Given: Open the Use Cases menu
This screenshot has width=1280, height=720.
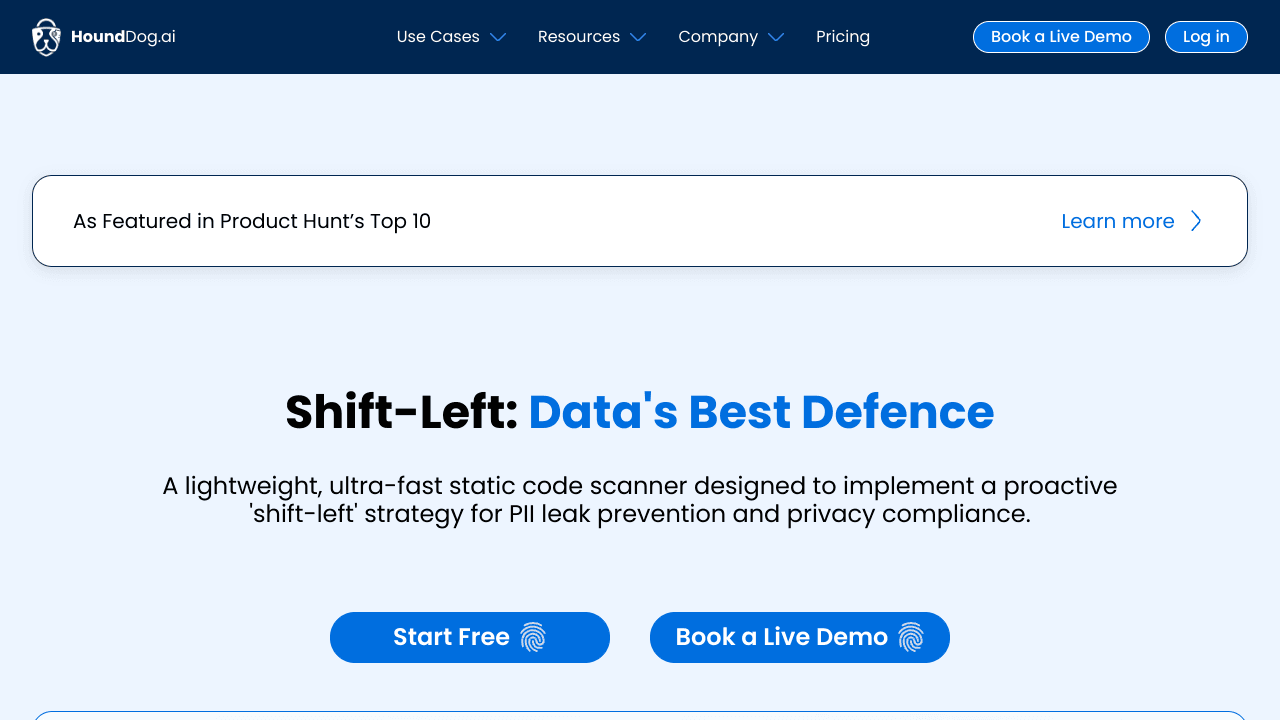Looking at the screenshot, I should tap(438, 37).
